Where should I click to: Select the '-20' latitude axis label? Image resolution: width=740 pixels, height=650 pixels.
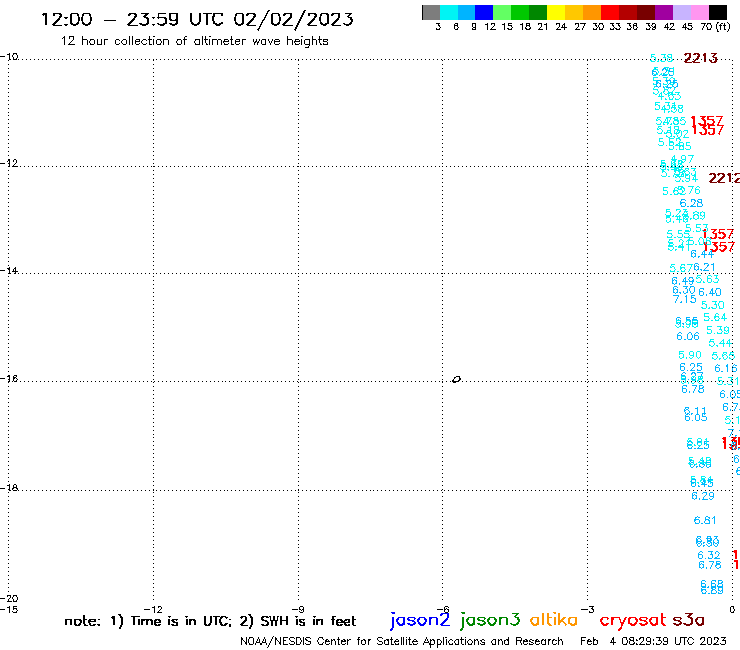click(9, 599)
